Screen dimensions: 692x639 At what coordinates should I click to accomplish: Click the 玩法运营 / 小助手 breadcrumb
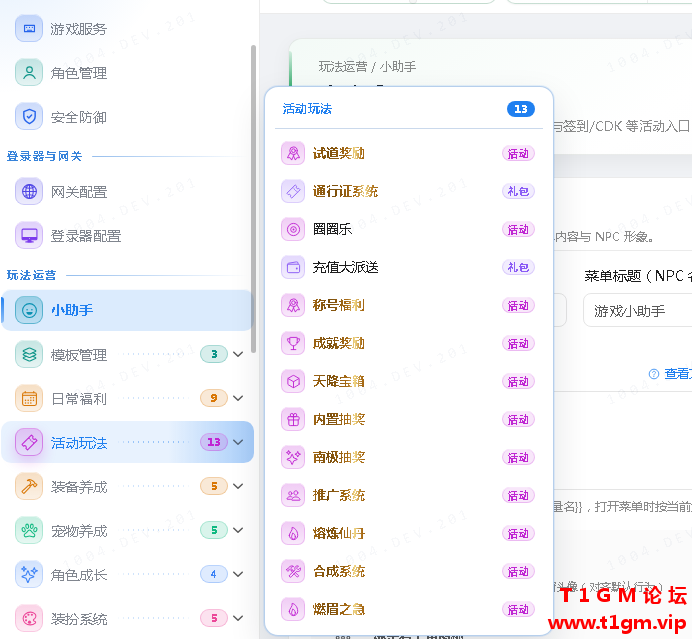point(367,67)
